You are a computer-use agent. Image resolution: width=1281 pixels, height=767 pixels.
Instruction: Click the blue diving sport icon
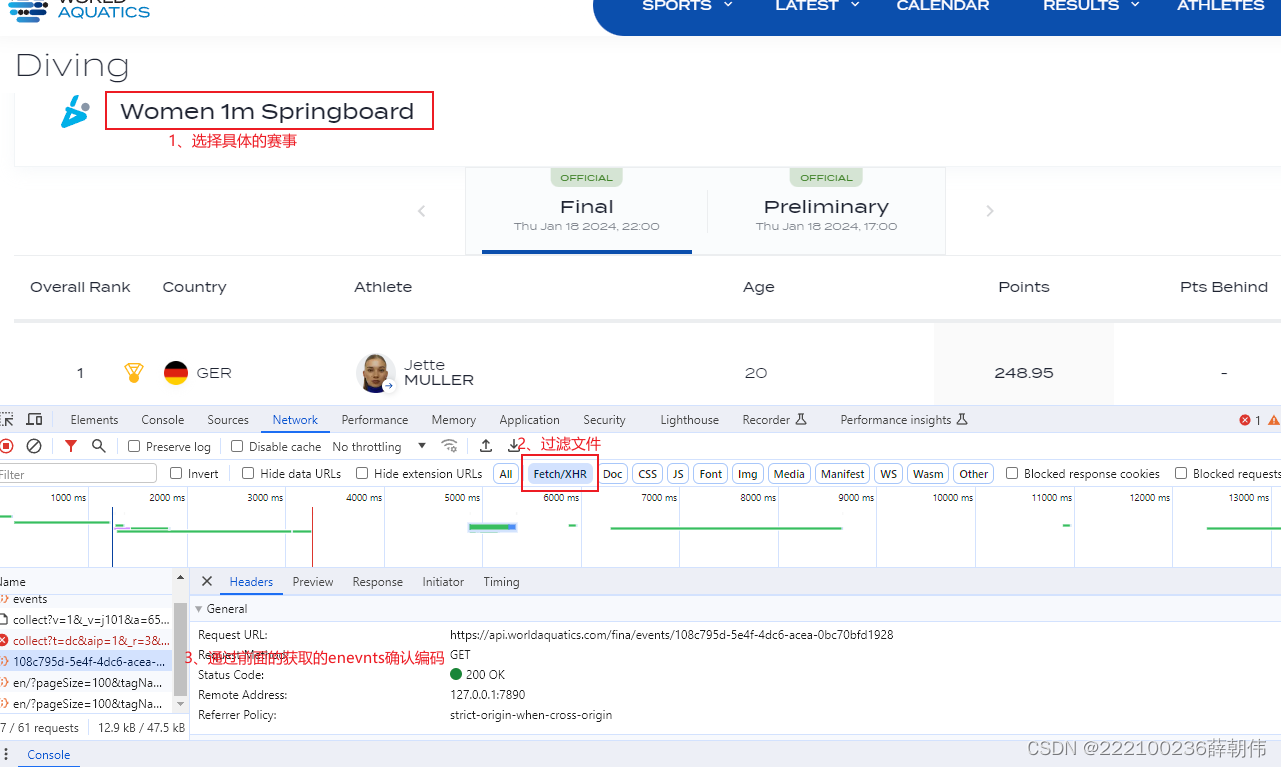[x=75, y=112]
